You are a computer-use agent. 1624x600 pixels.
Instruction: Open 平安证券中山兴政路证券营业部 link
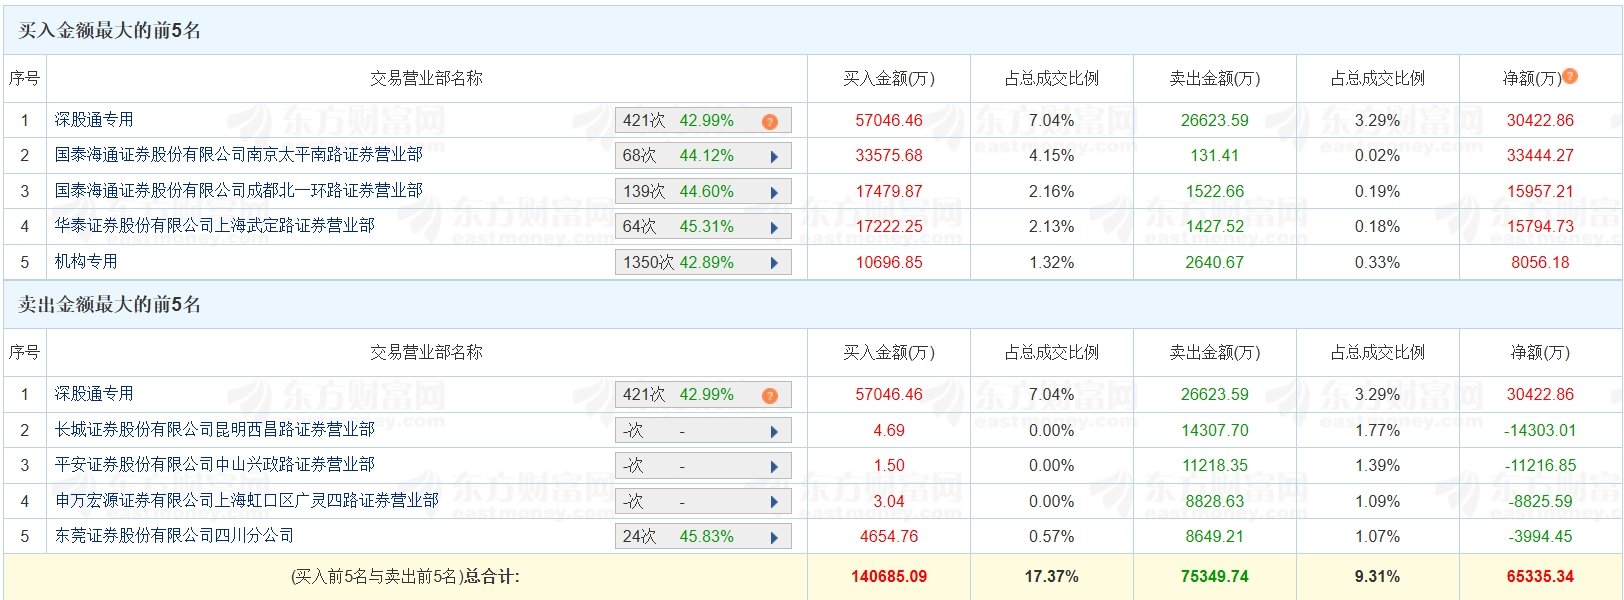pyautogui.click(x=215, y=465)
